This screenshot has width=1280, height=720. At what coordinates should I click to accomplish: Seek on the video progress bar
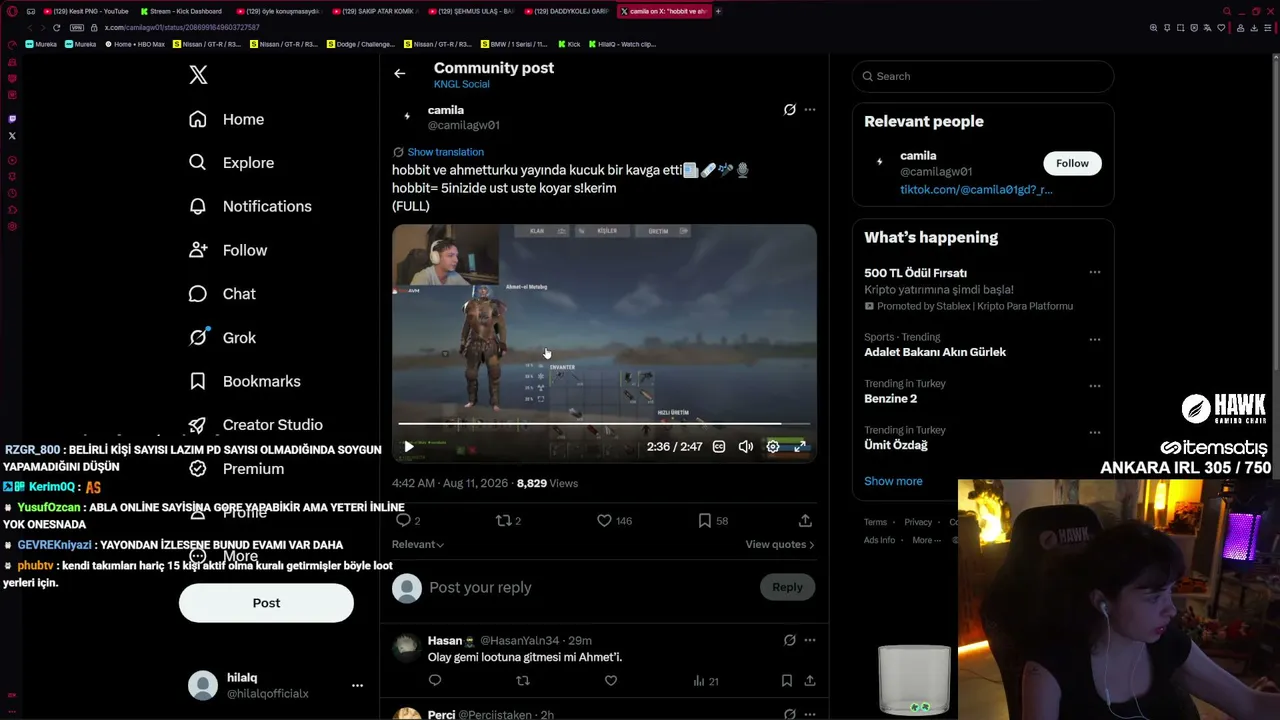tap(604, 424)
